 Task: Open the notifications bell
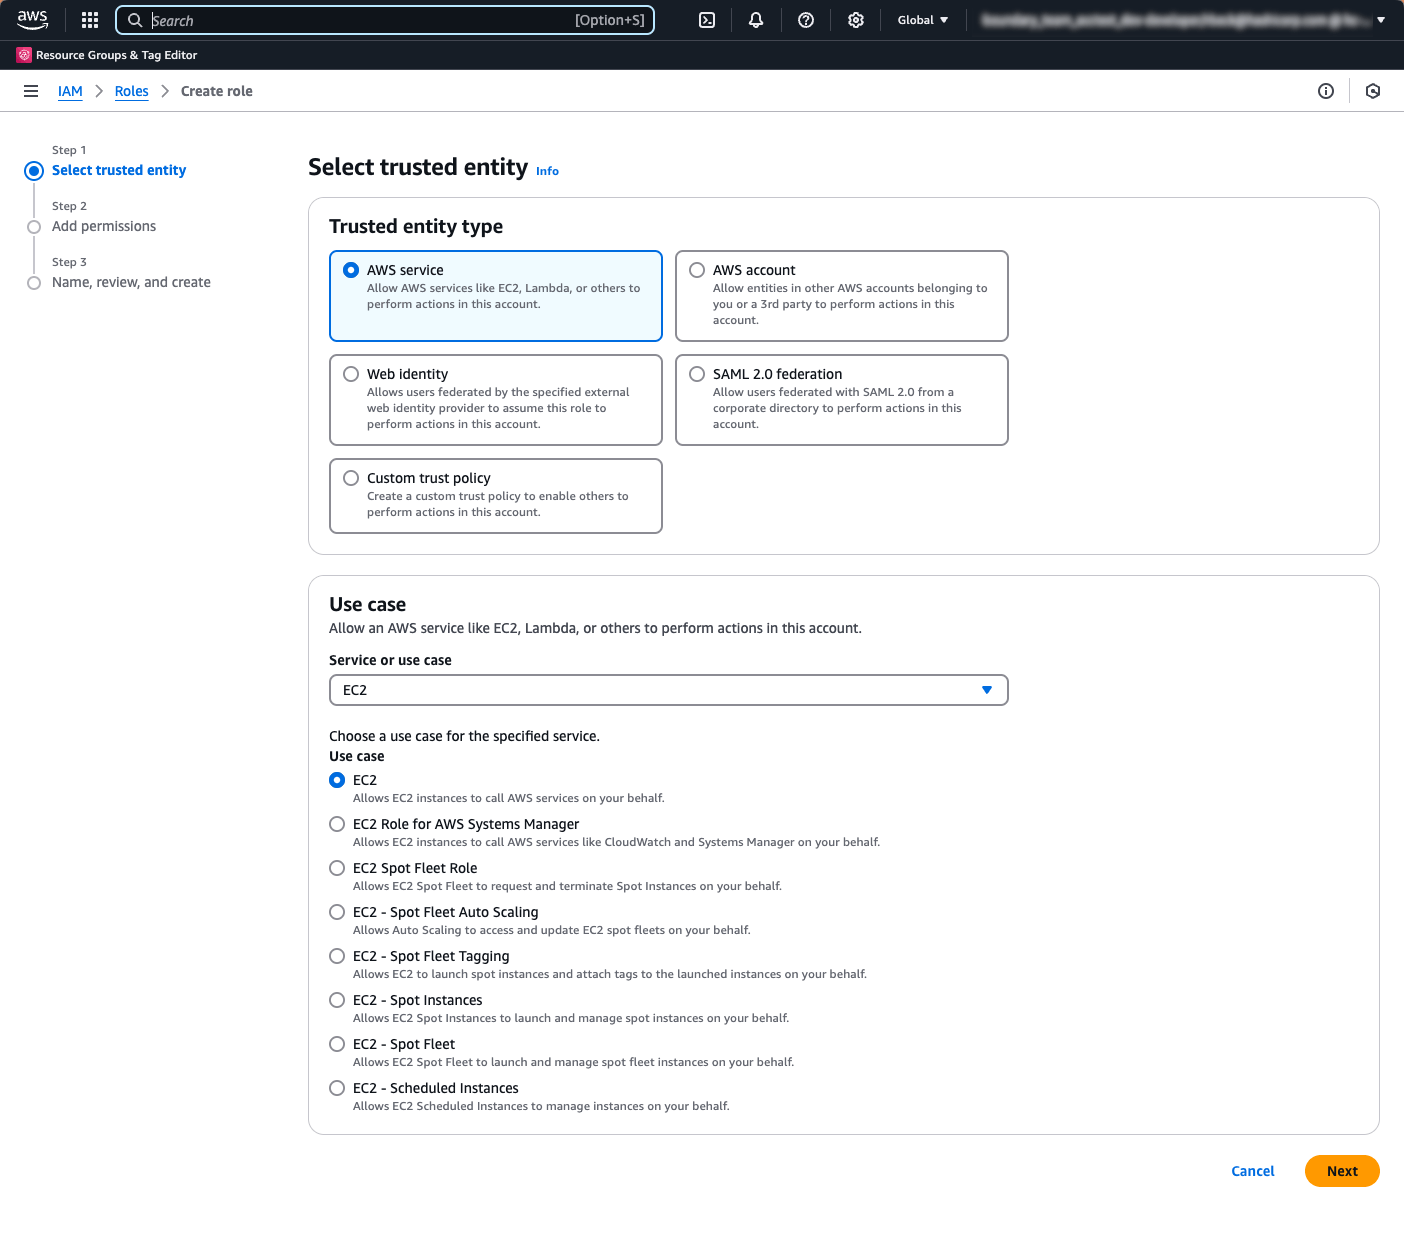coord(756,20)
